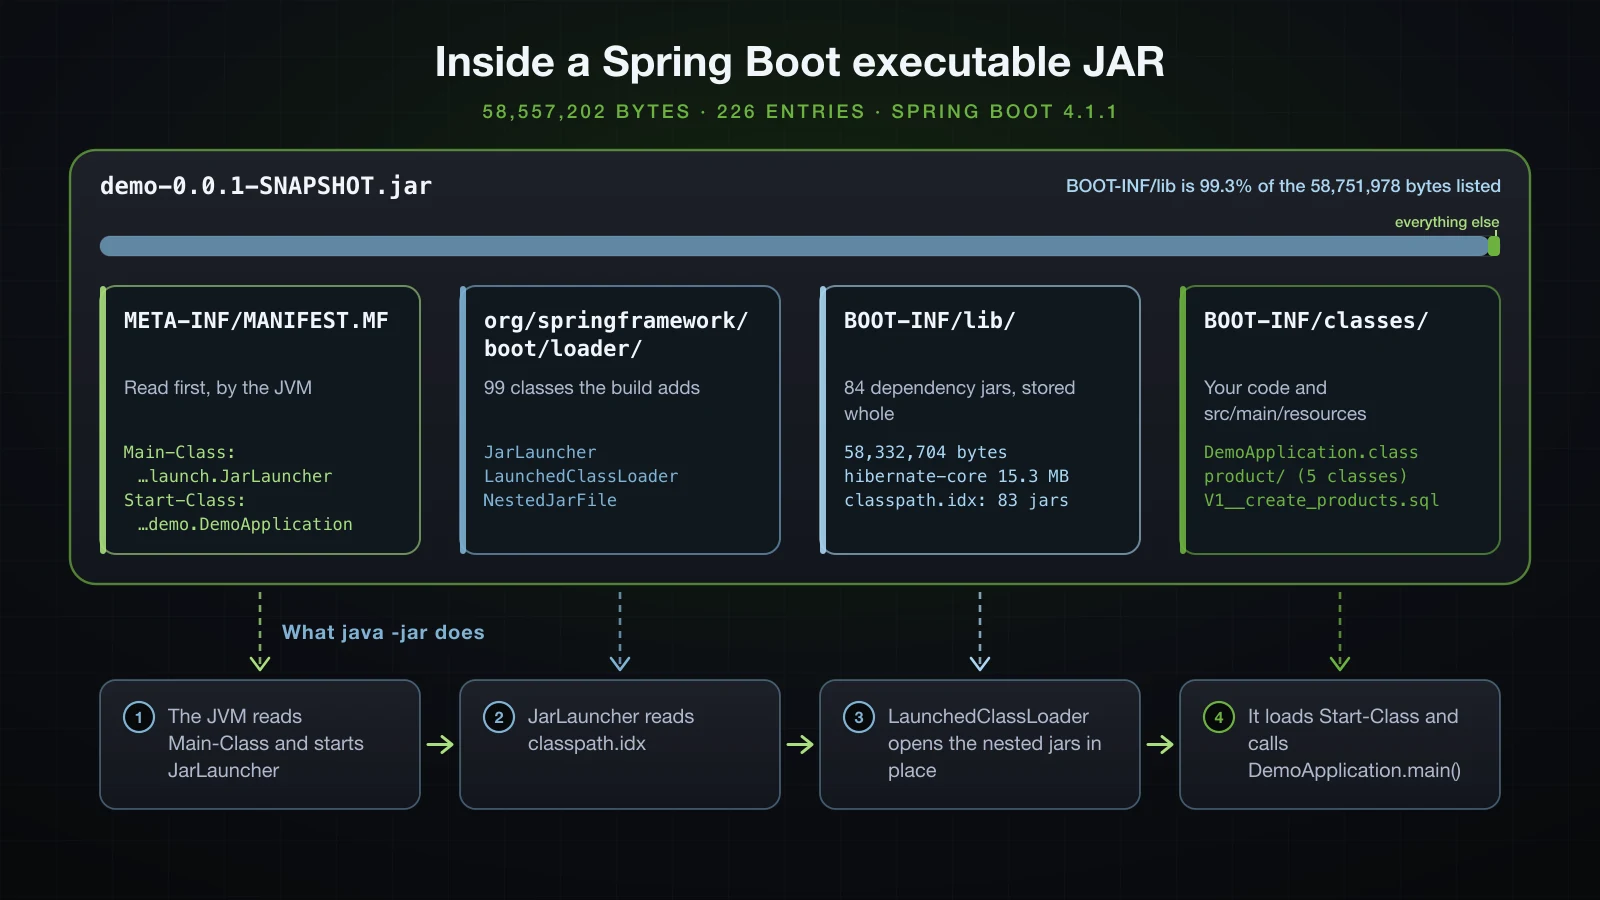Click '99 classes the build adds' description
The width and height of the screenshot is (1600, 900).
click(x=592, y=388)
